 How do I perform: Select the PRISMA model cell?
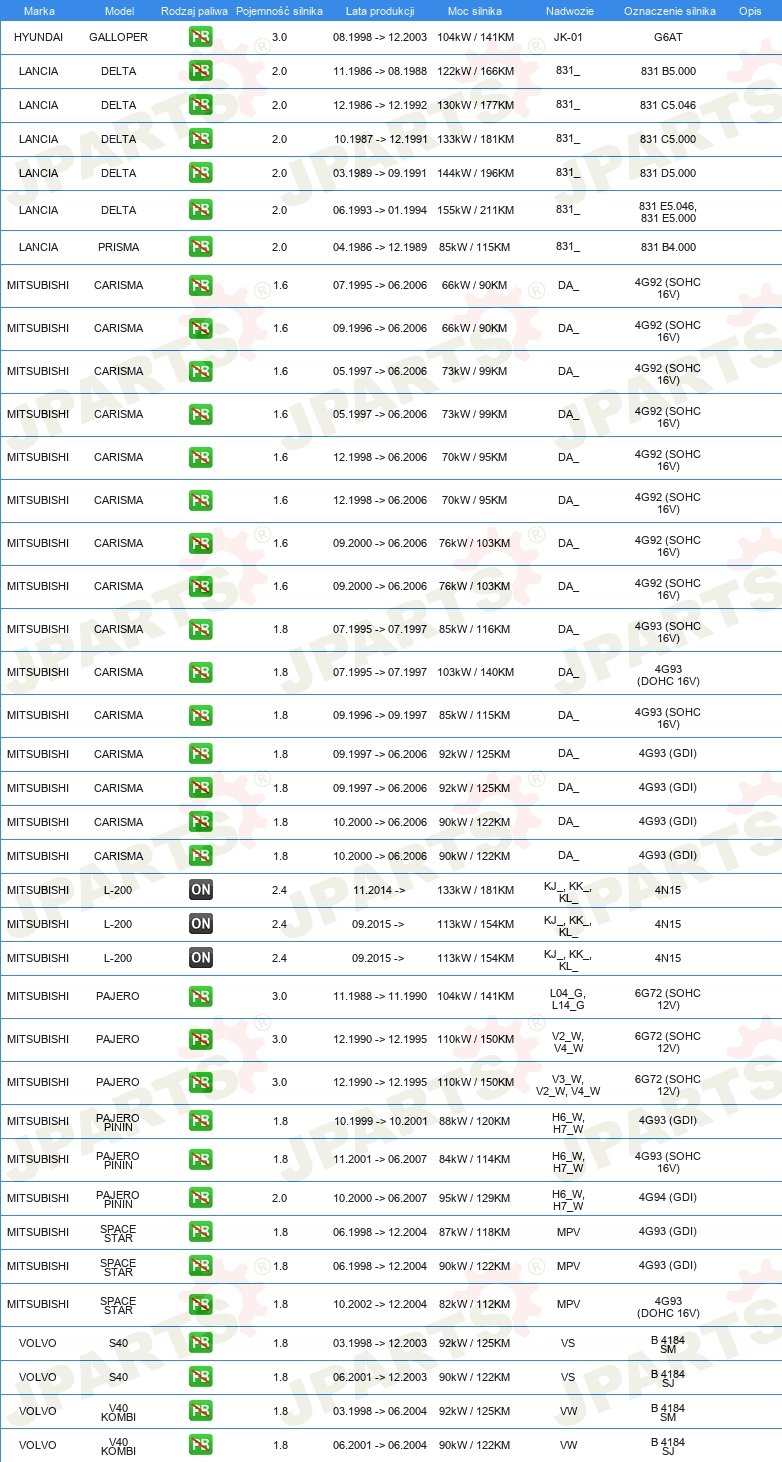click(119, 247)
